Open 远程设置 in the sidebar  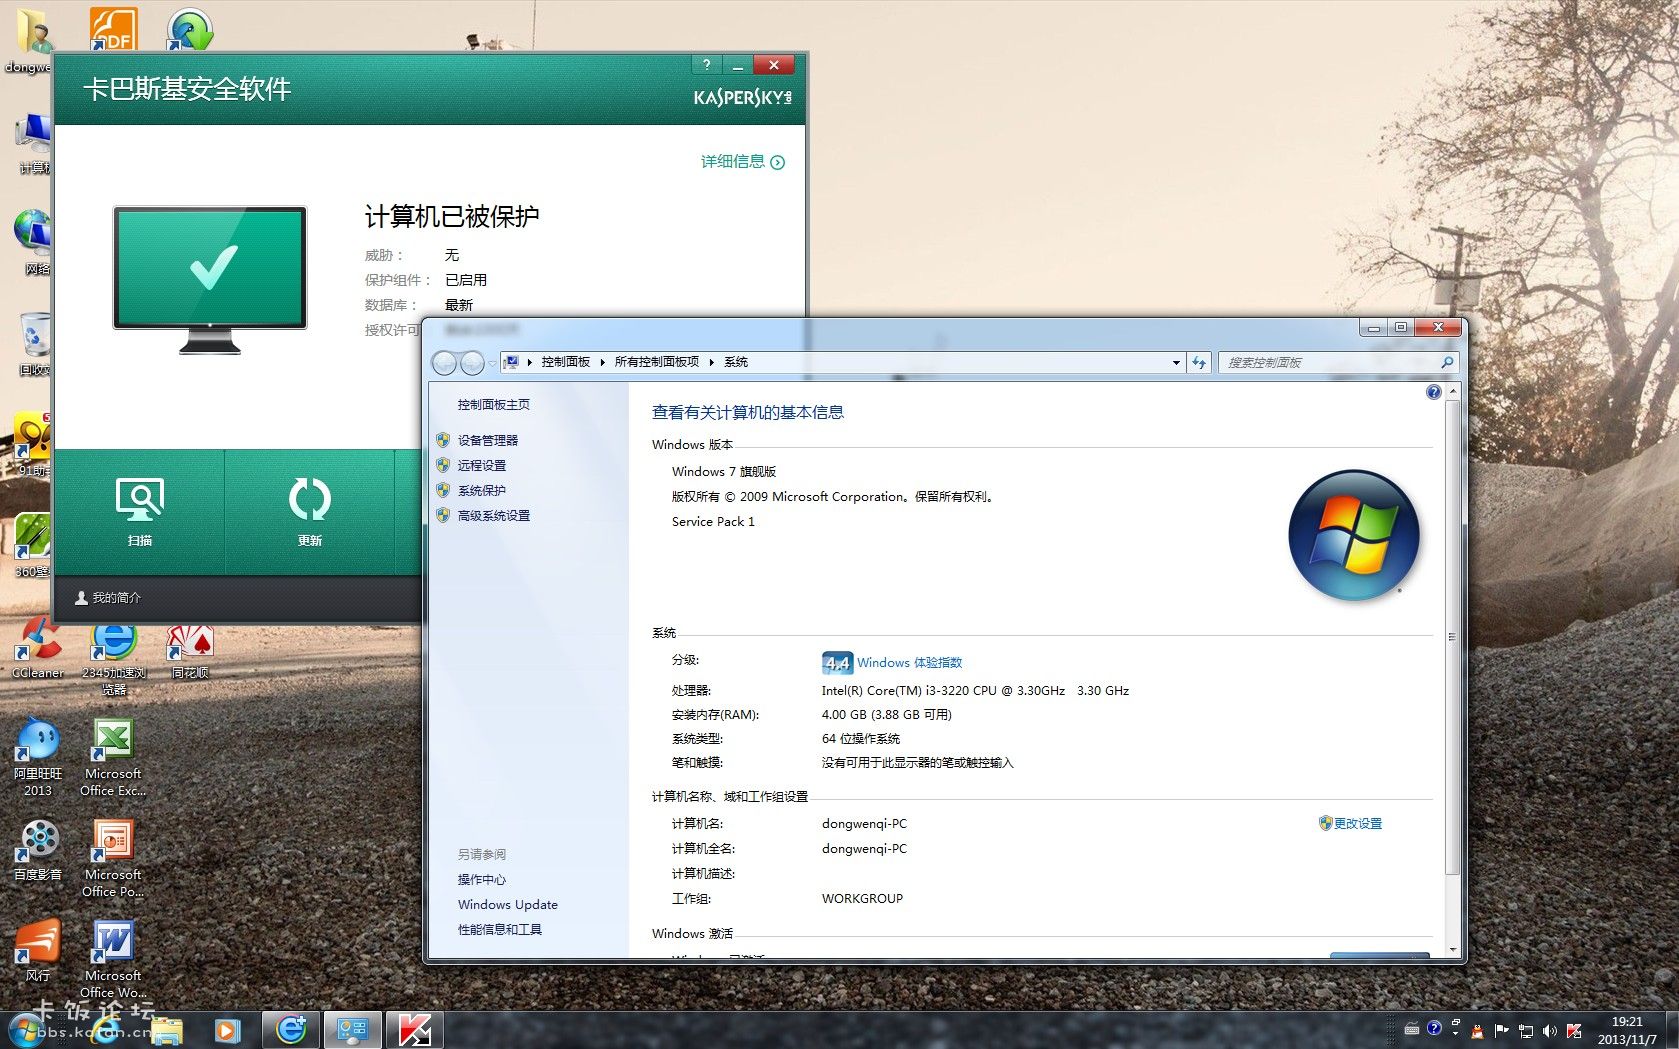tap(482, 465)
